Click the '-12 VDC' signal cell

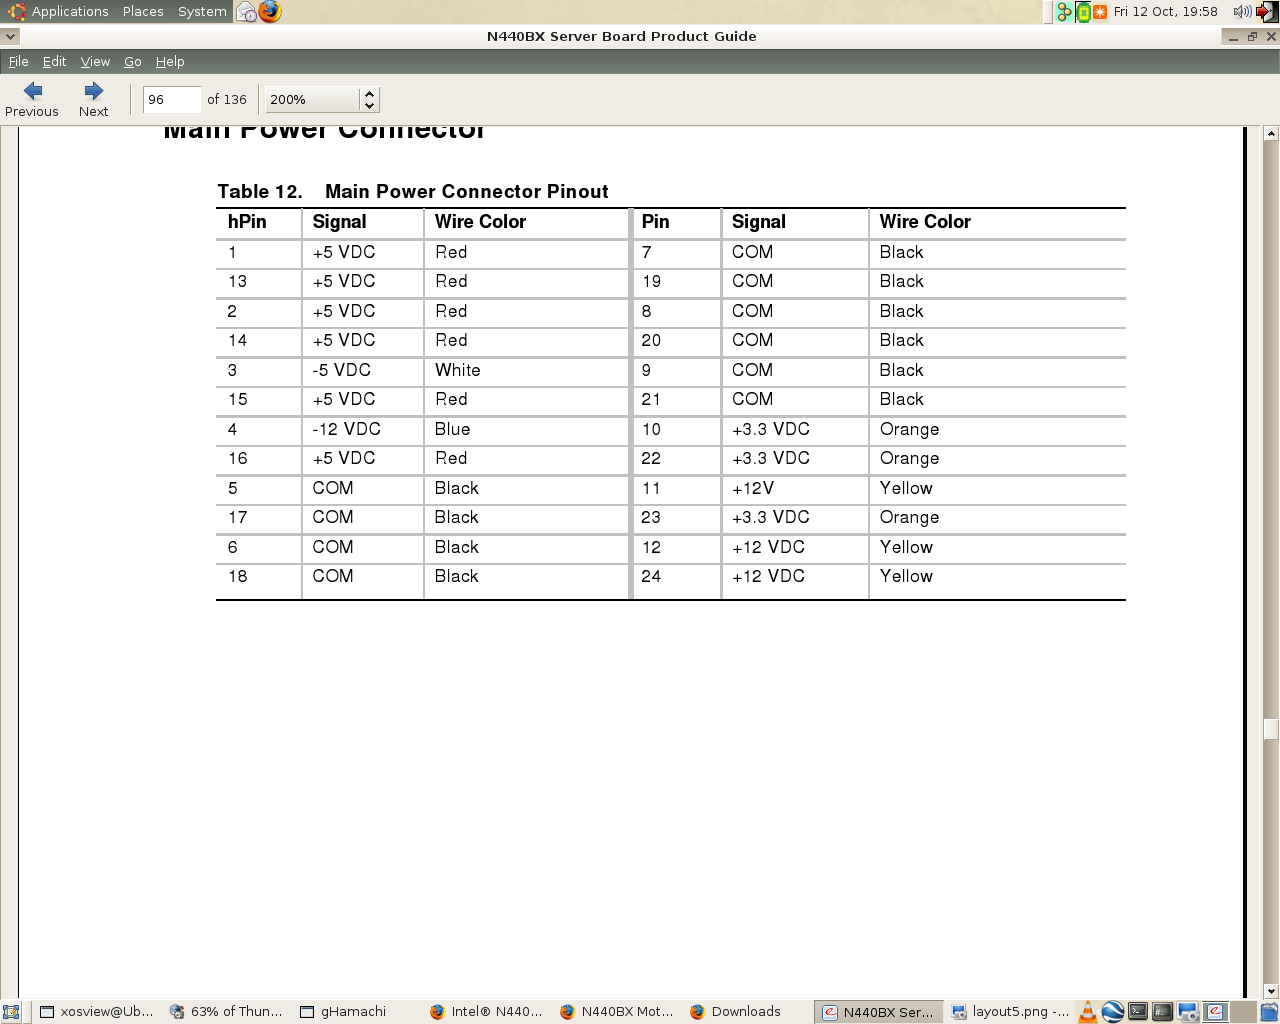346,429
